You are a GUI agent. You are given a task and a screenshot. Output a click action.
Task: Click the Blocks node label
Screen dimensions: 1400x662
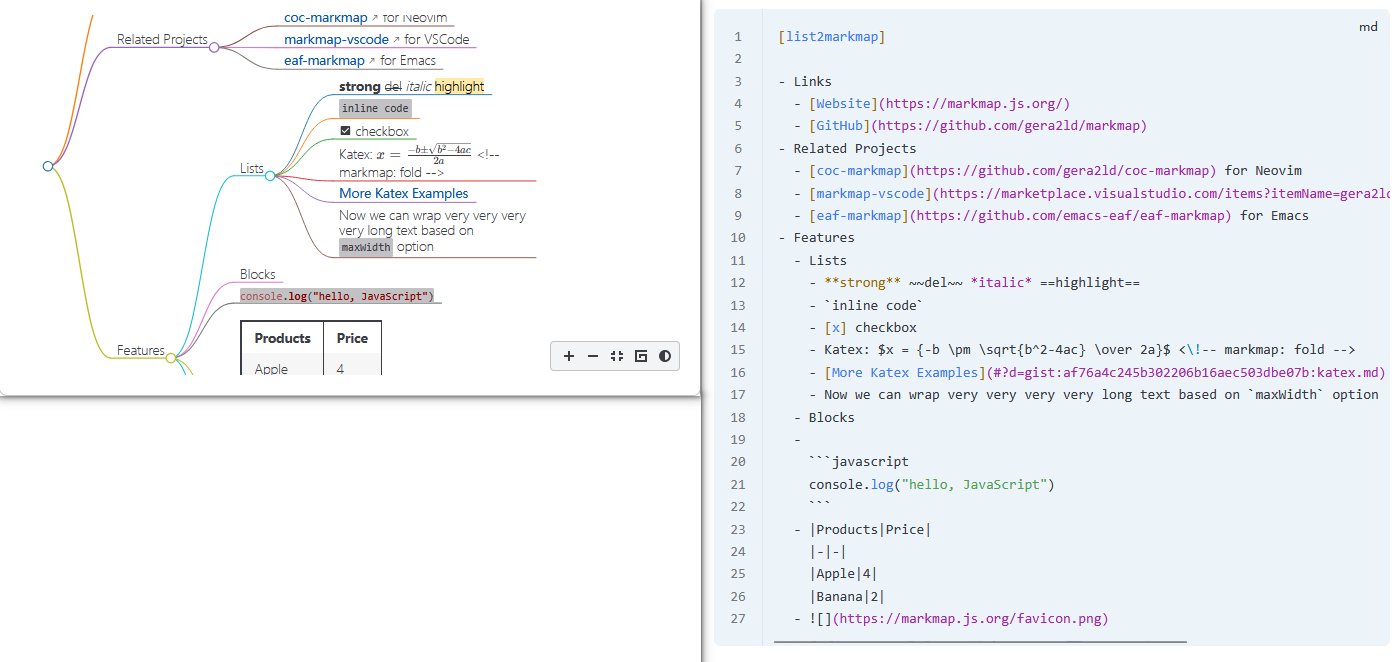click(x=258, y=274)
